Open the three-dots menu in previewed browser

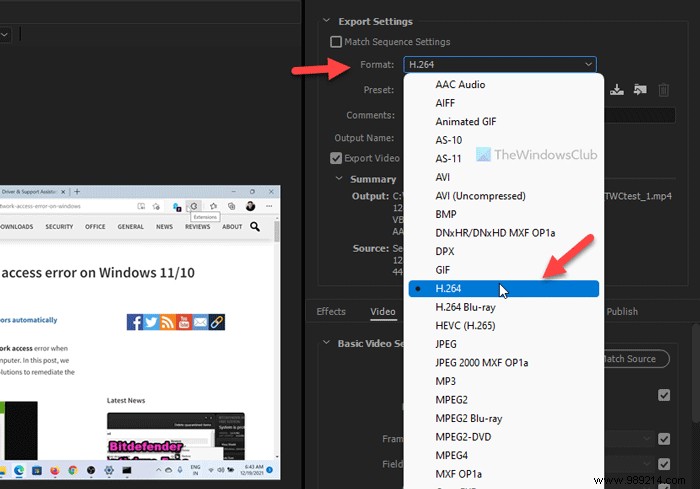(x=269, y=206)
